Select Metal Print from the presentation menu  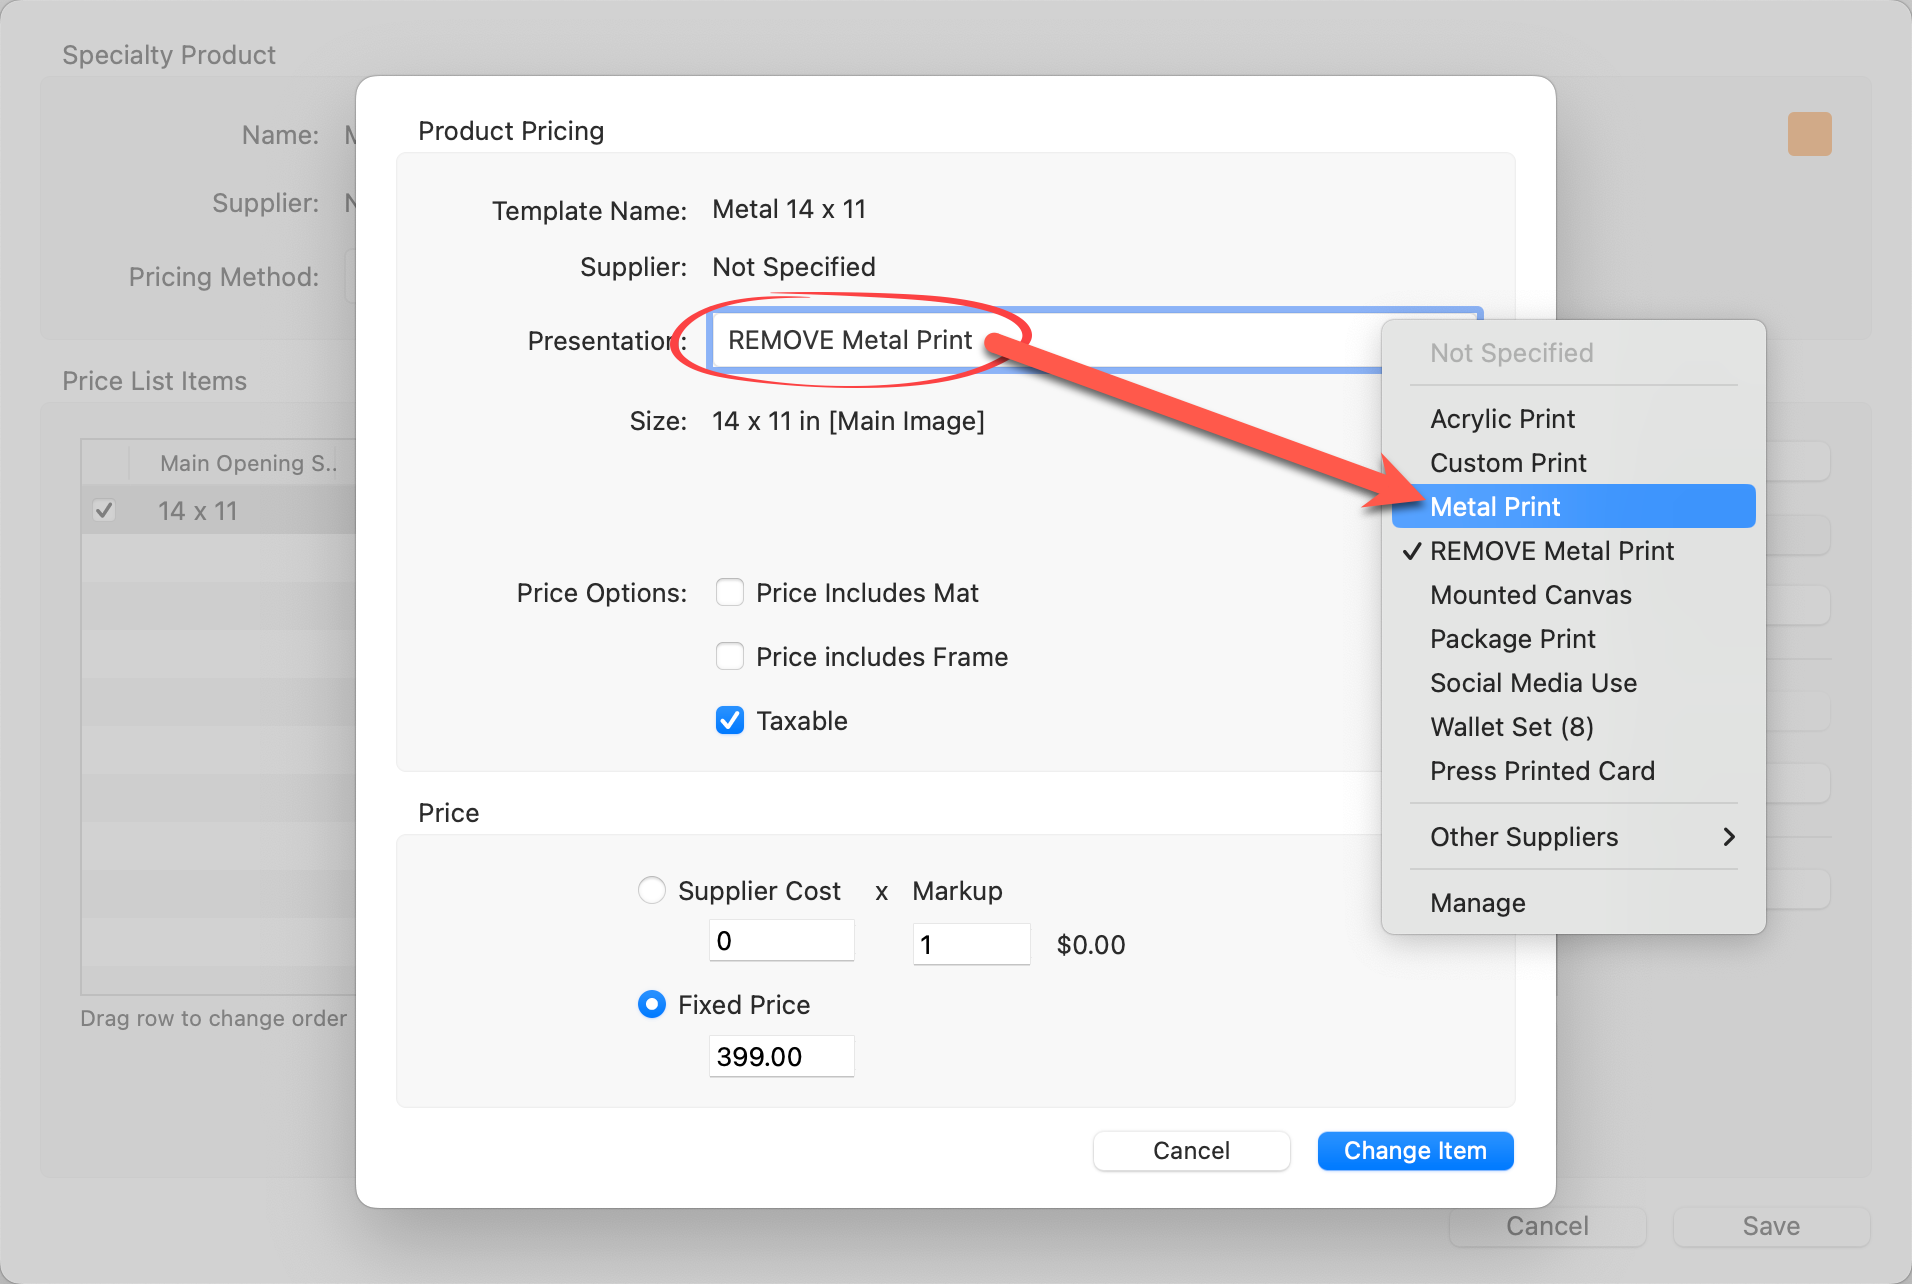coord(1494,507)
